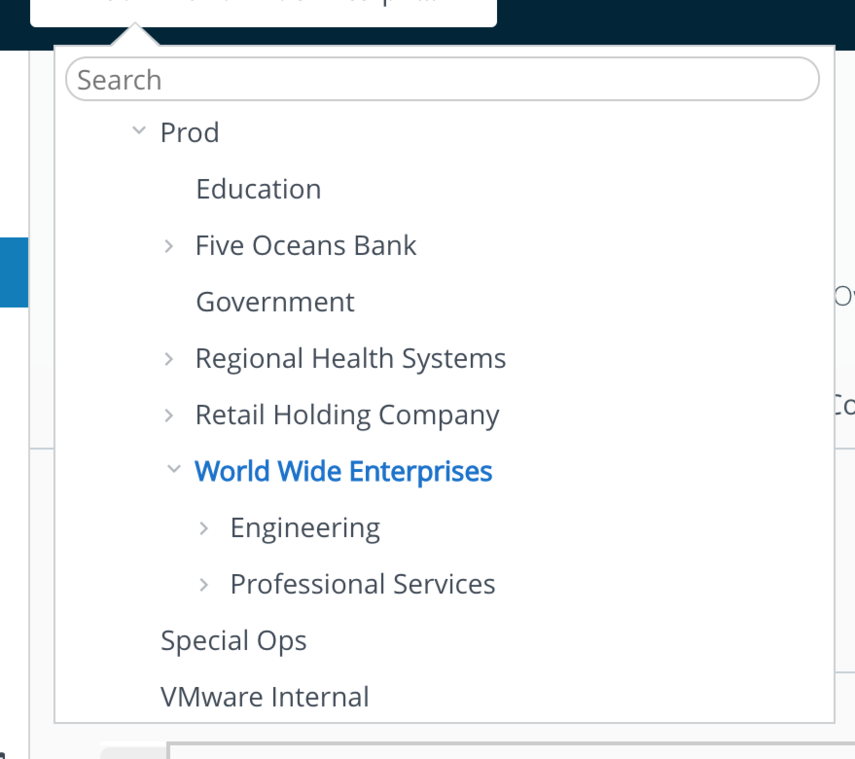Viewport: 855px width, 759px height.
Task: Select the Special Ops group
Action: click(233, 641)
